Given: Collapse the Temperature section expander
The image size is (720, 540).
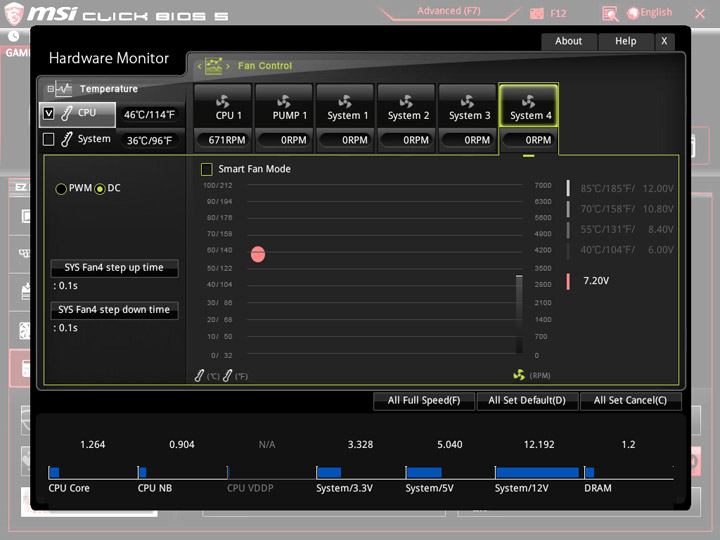Looking at the screenshot, I should point(51,89).
